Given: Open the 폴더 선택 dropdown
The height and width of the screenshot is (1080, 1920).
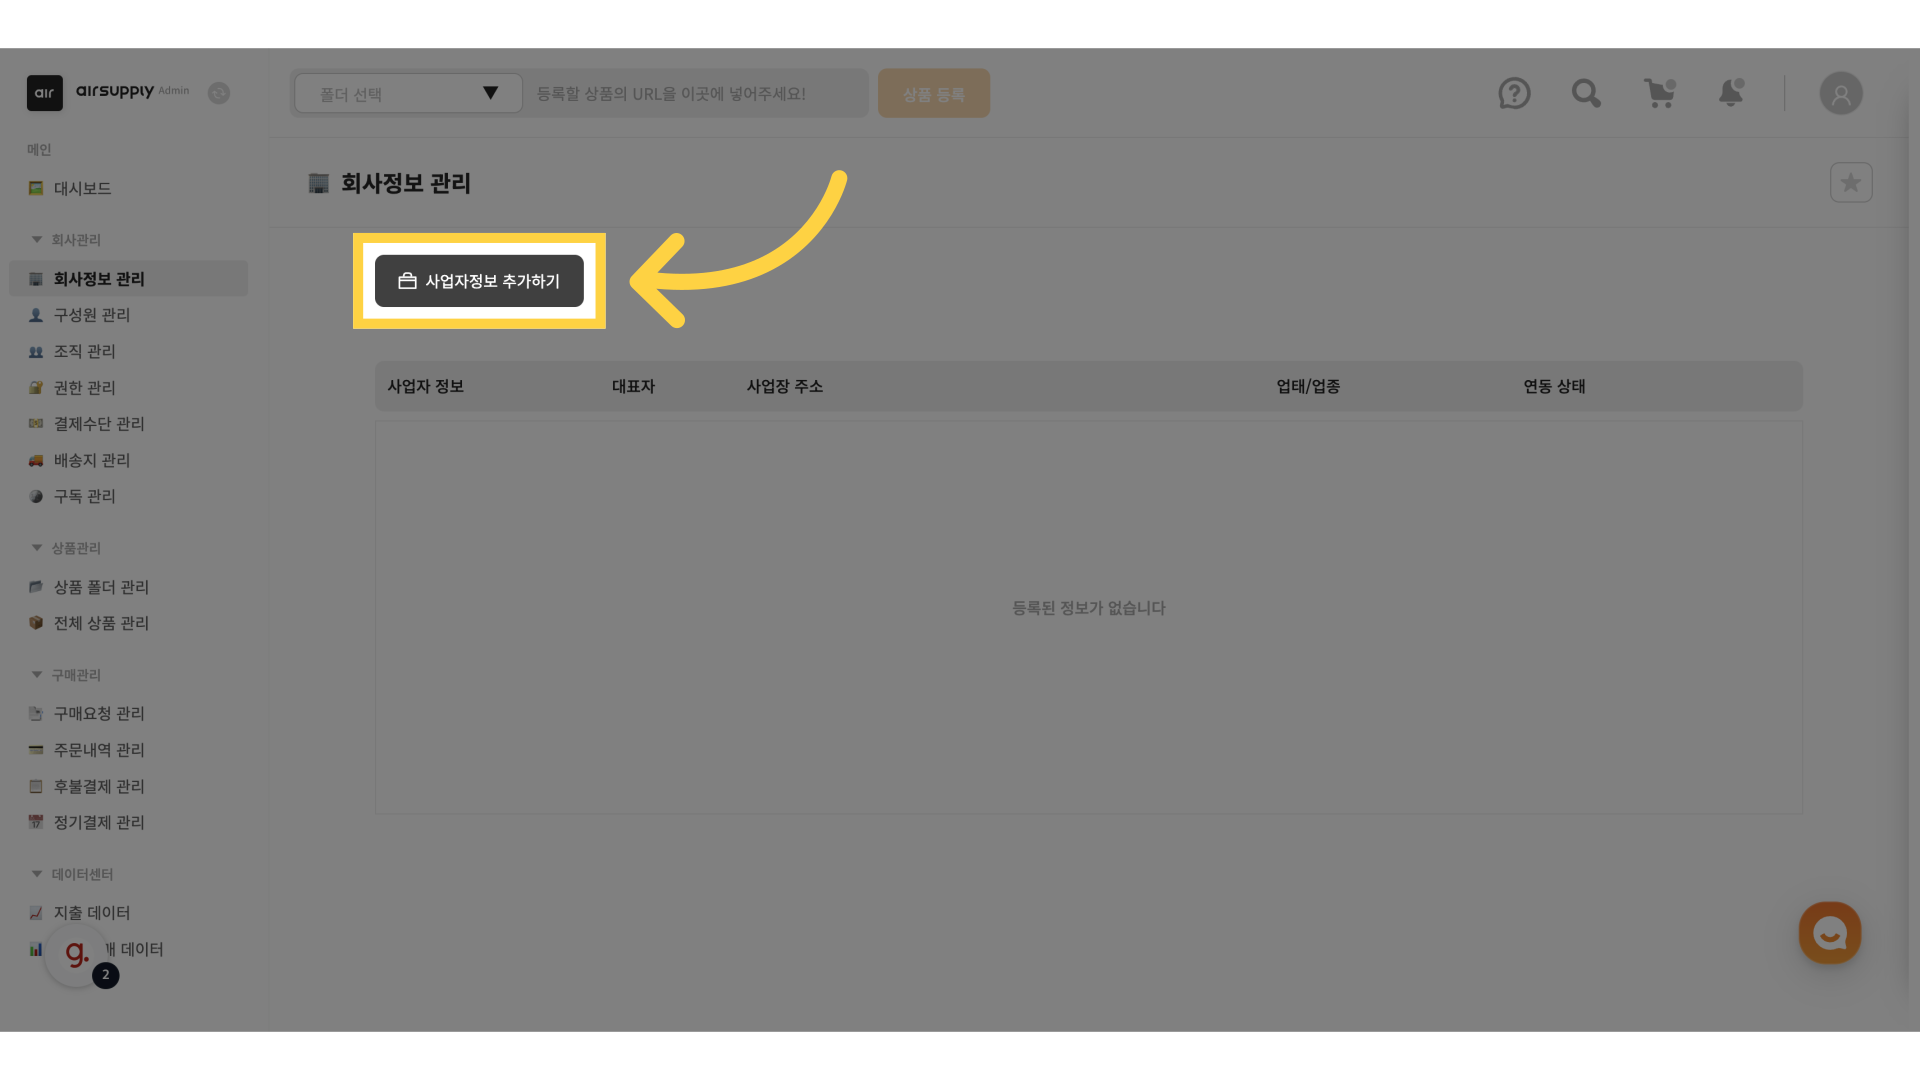Looking at the screenshot, I should point(408,93).
